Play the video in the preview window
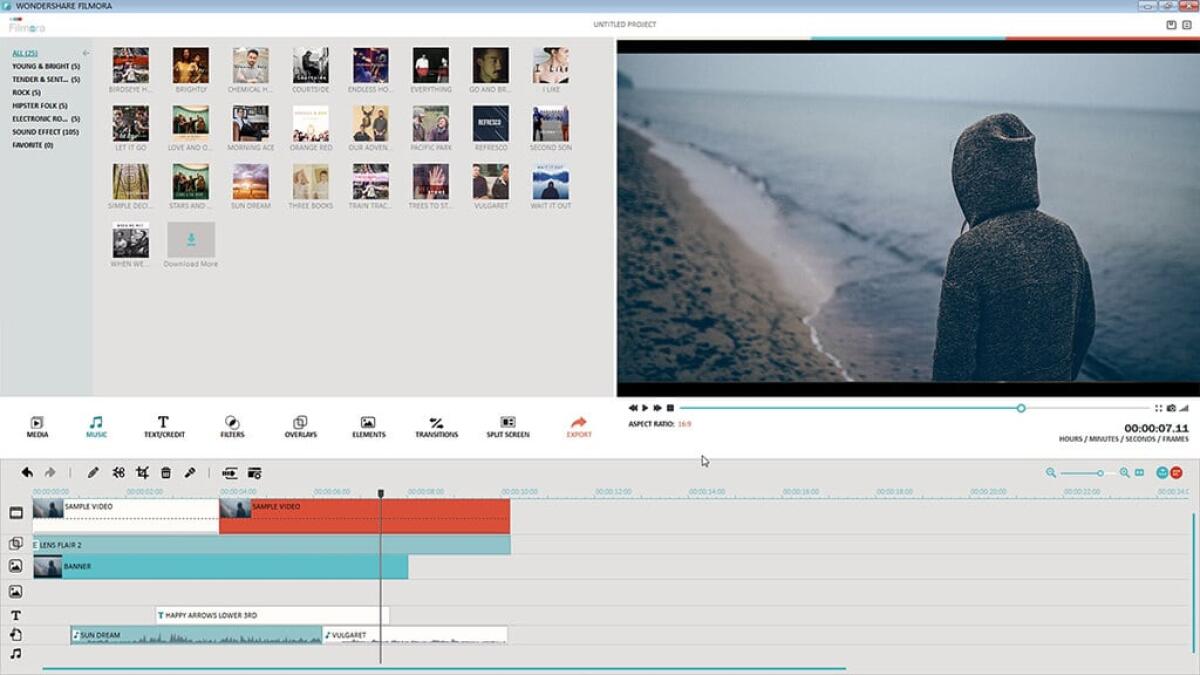Image resolution: width=1200 pixels, height=675 pixels. (x=645, y=408)
